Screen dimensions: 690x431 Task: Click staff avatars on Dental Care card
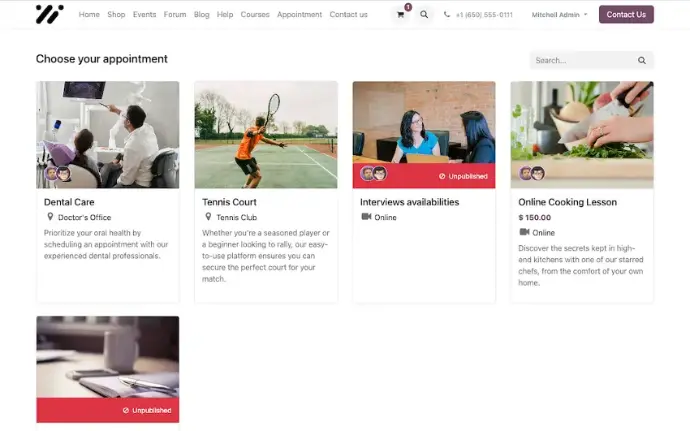click(x=57, y=173)
